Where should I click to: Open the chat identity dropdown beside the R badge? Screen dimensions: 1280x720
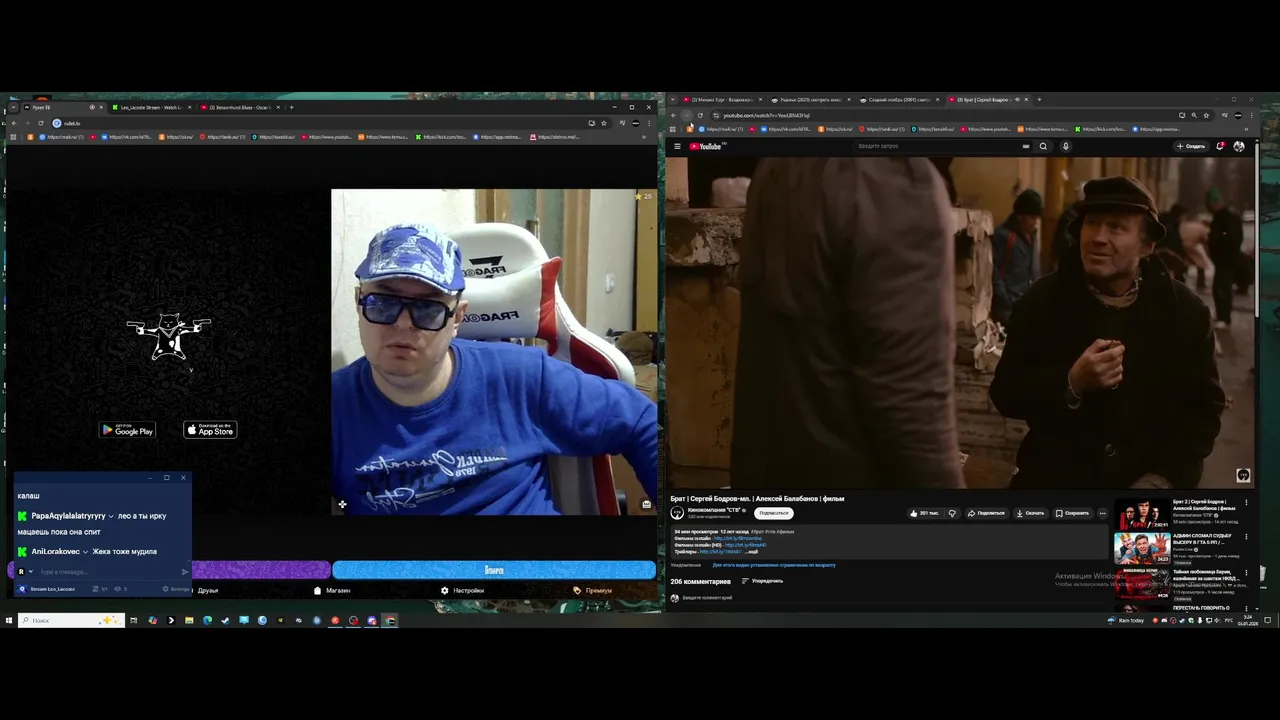31,572
